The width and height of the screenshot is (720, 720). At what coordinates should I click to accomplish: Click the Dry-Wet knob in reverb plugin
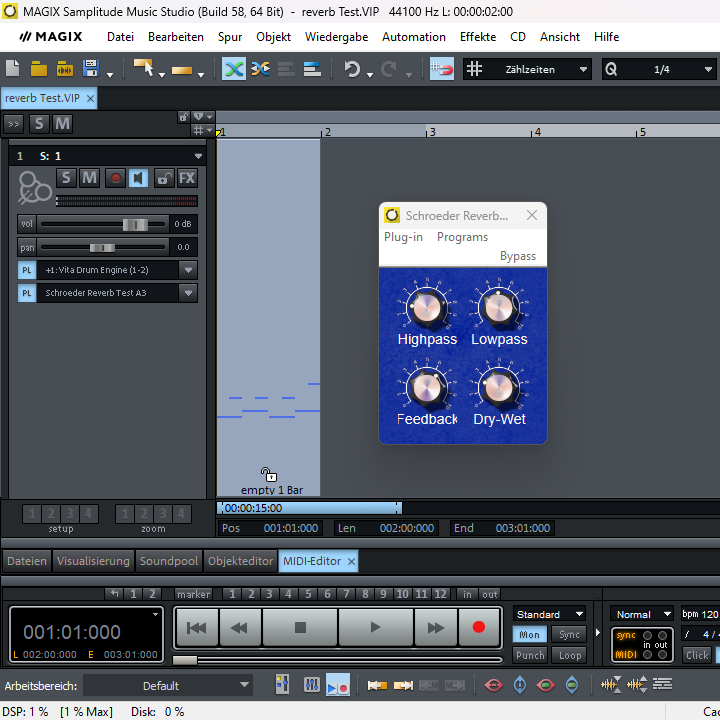pyautogui.click(x=499, y=388)
